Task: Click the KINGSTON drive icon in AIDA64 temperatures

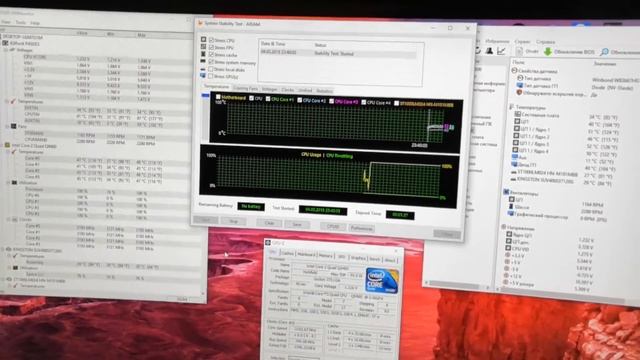Action: coord(513,179)
